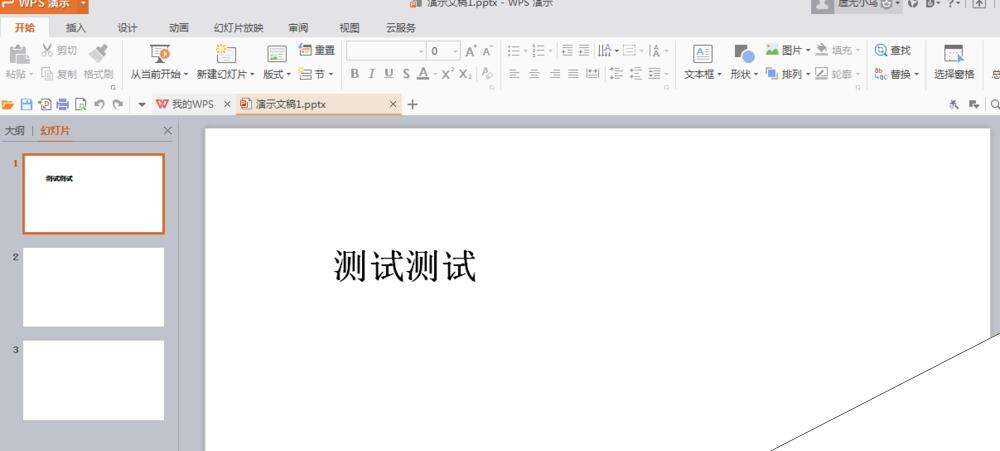Viewport: 1000px width, 451px height.
Task: Click the Increase Font Size A+ icon
Action: click(x=471, y=52)
